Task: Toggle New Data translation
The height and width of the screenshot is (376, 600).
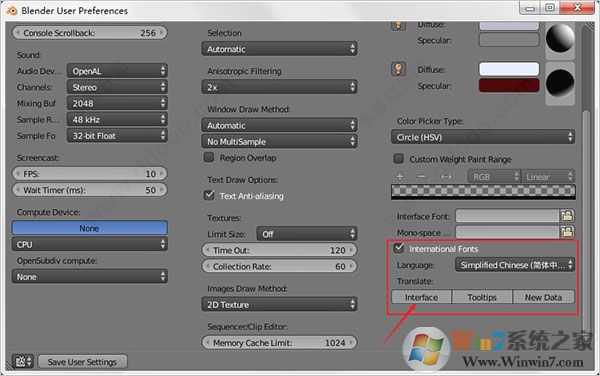Action: (x=543, y=297)
